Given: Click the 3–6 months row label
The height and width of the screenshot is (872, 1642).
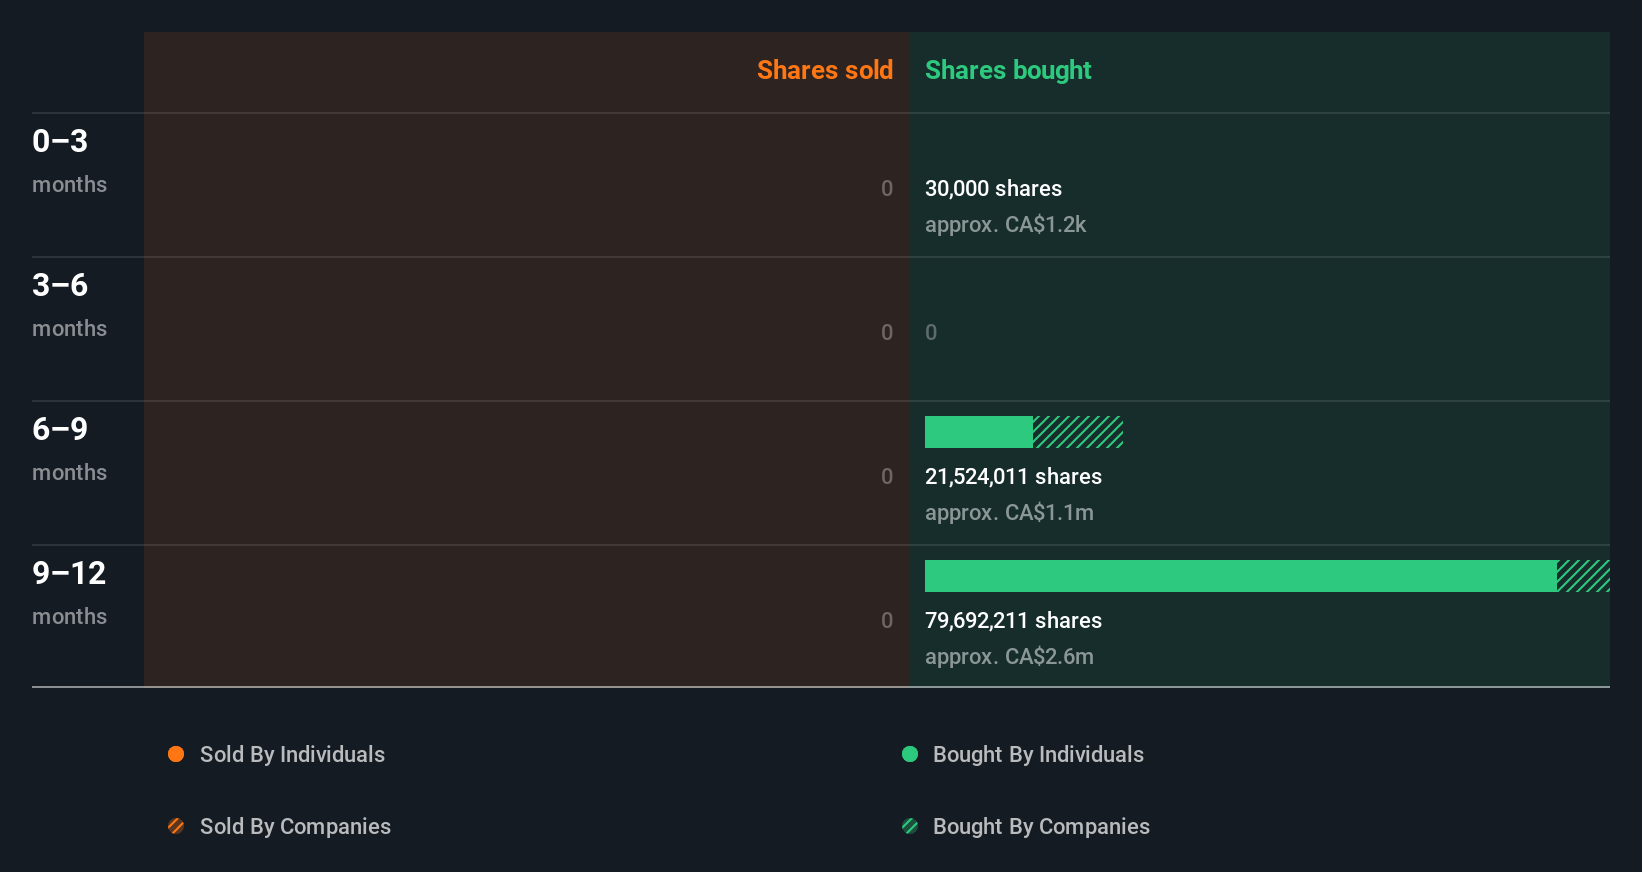Looking at the screenshot, I should click(69, 305).
